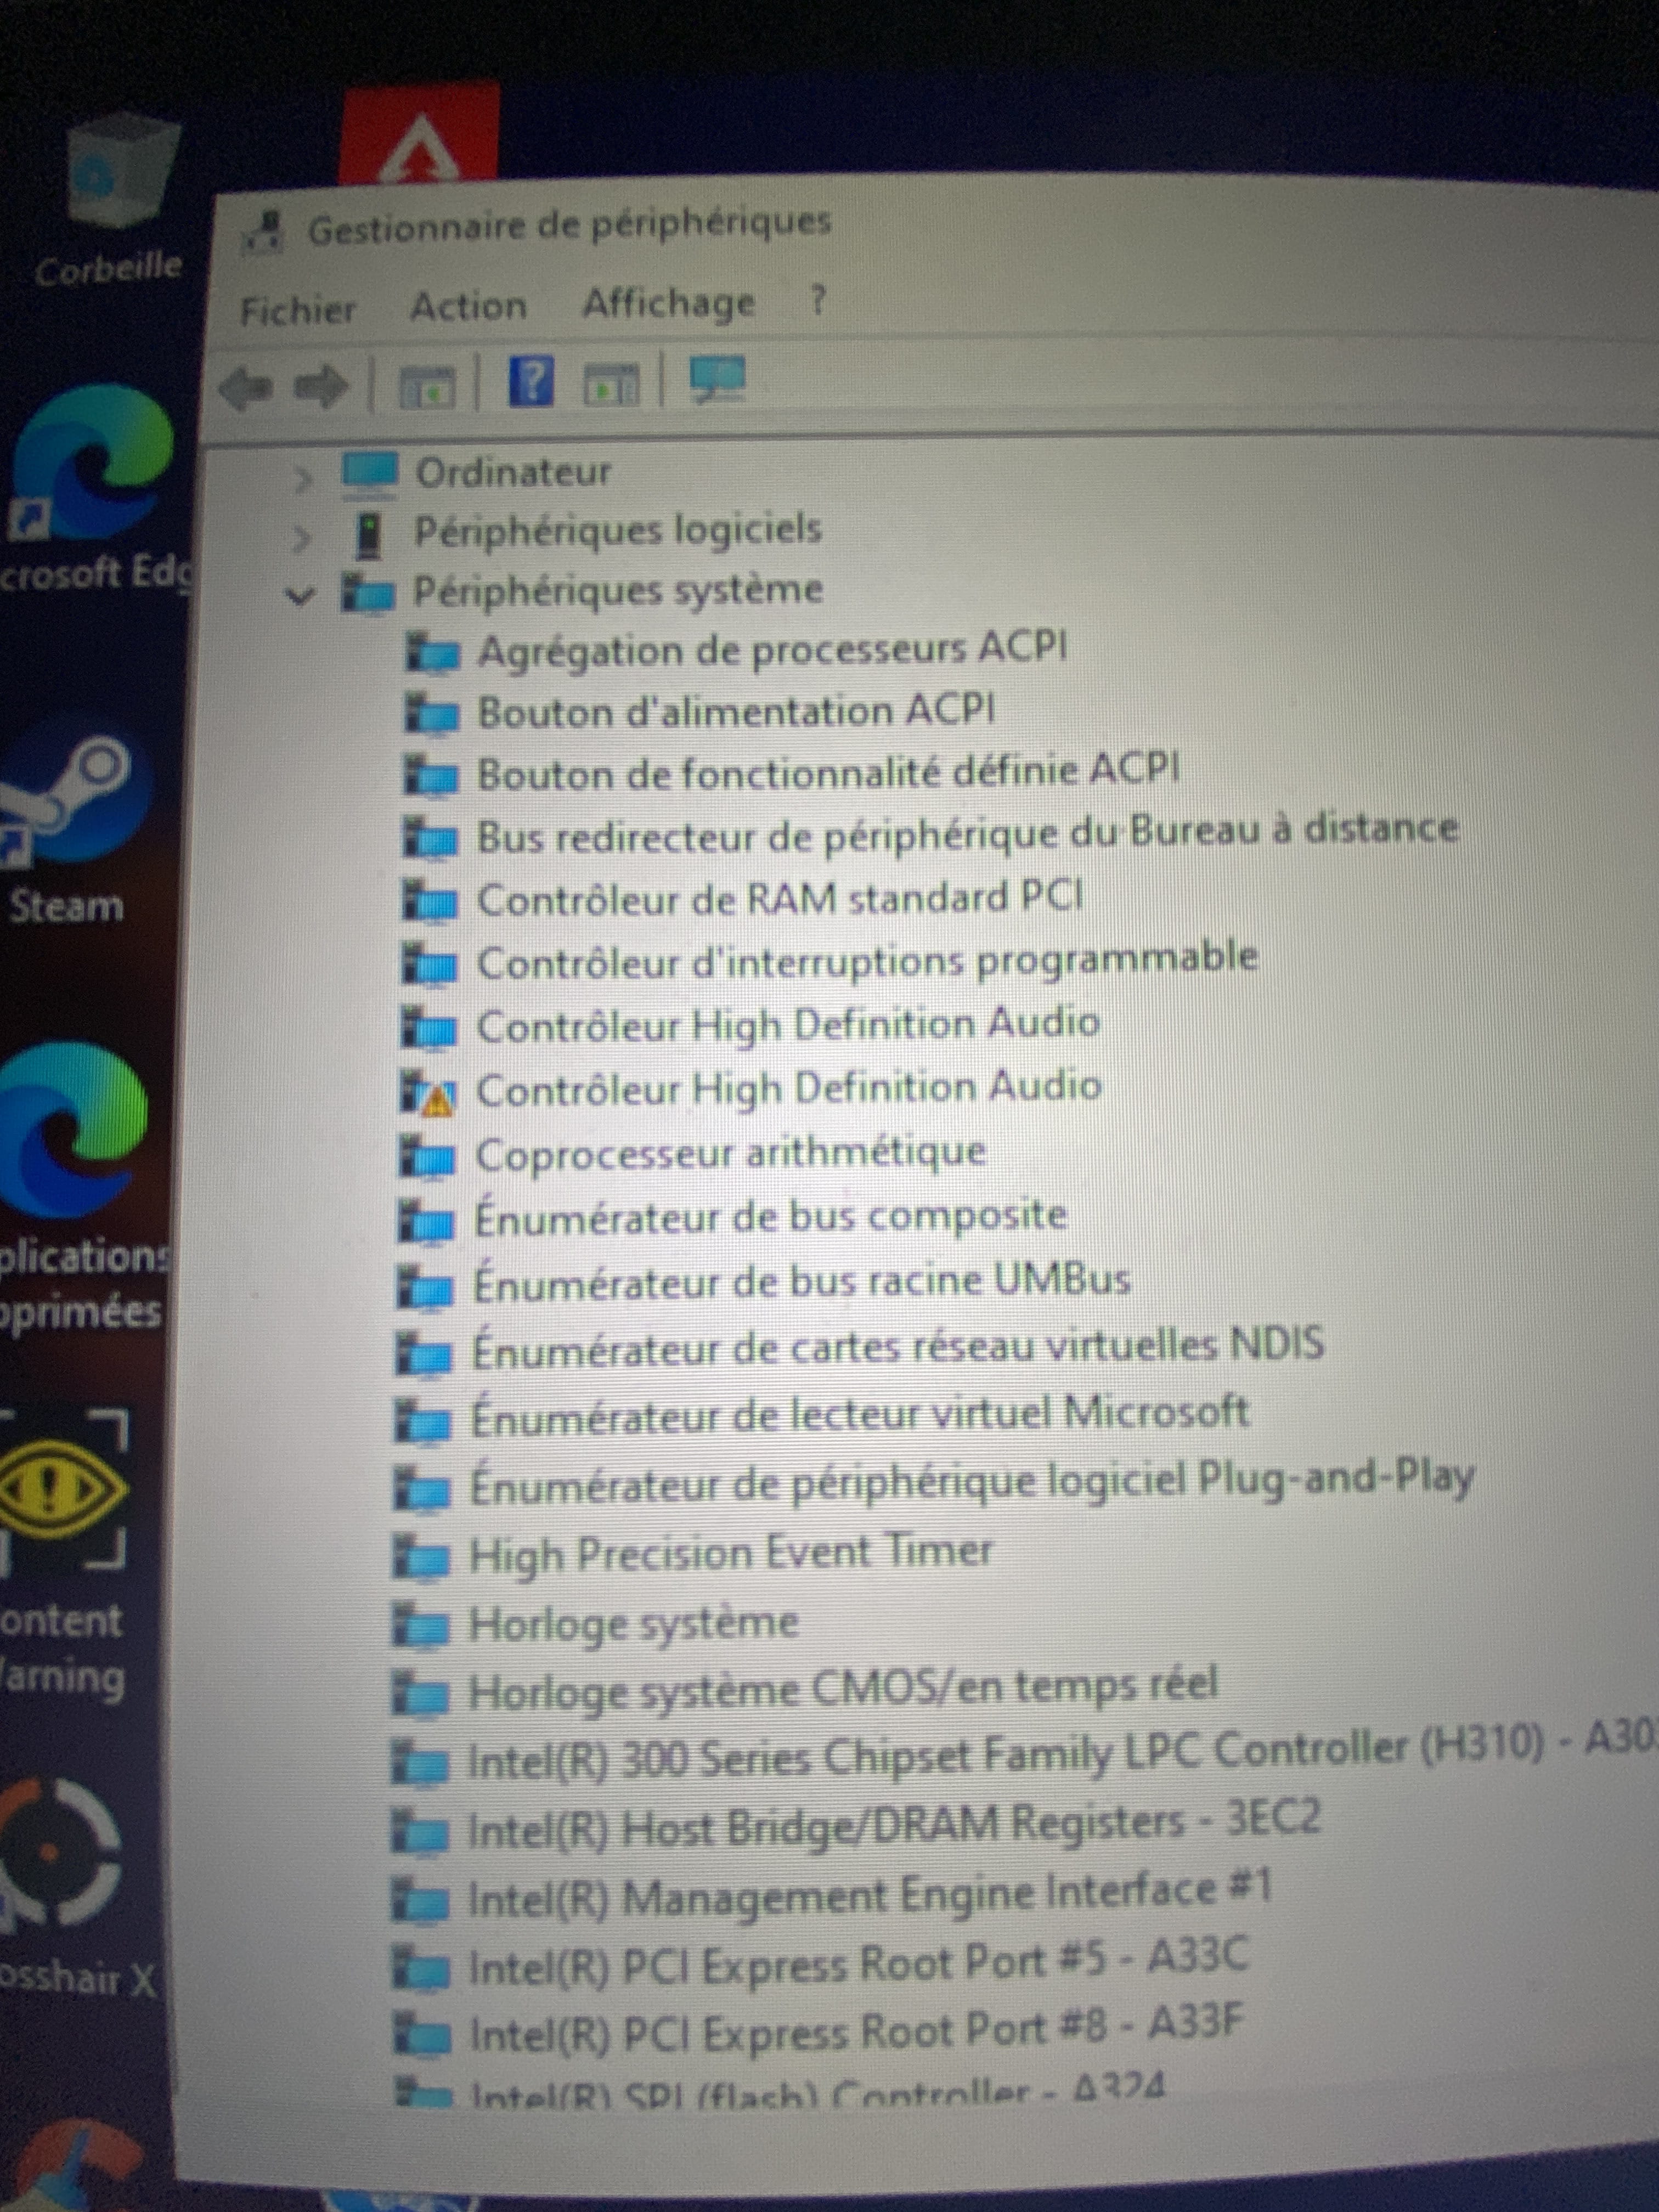Viewport: 1659px width, 2212px height.
Task: Open the Fichier menu
Action: click(298, 310)
